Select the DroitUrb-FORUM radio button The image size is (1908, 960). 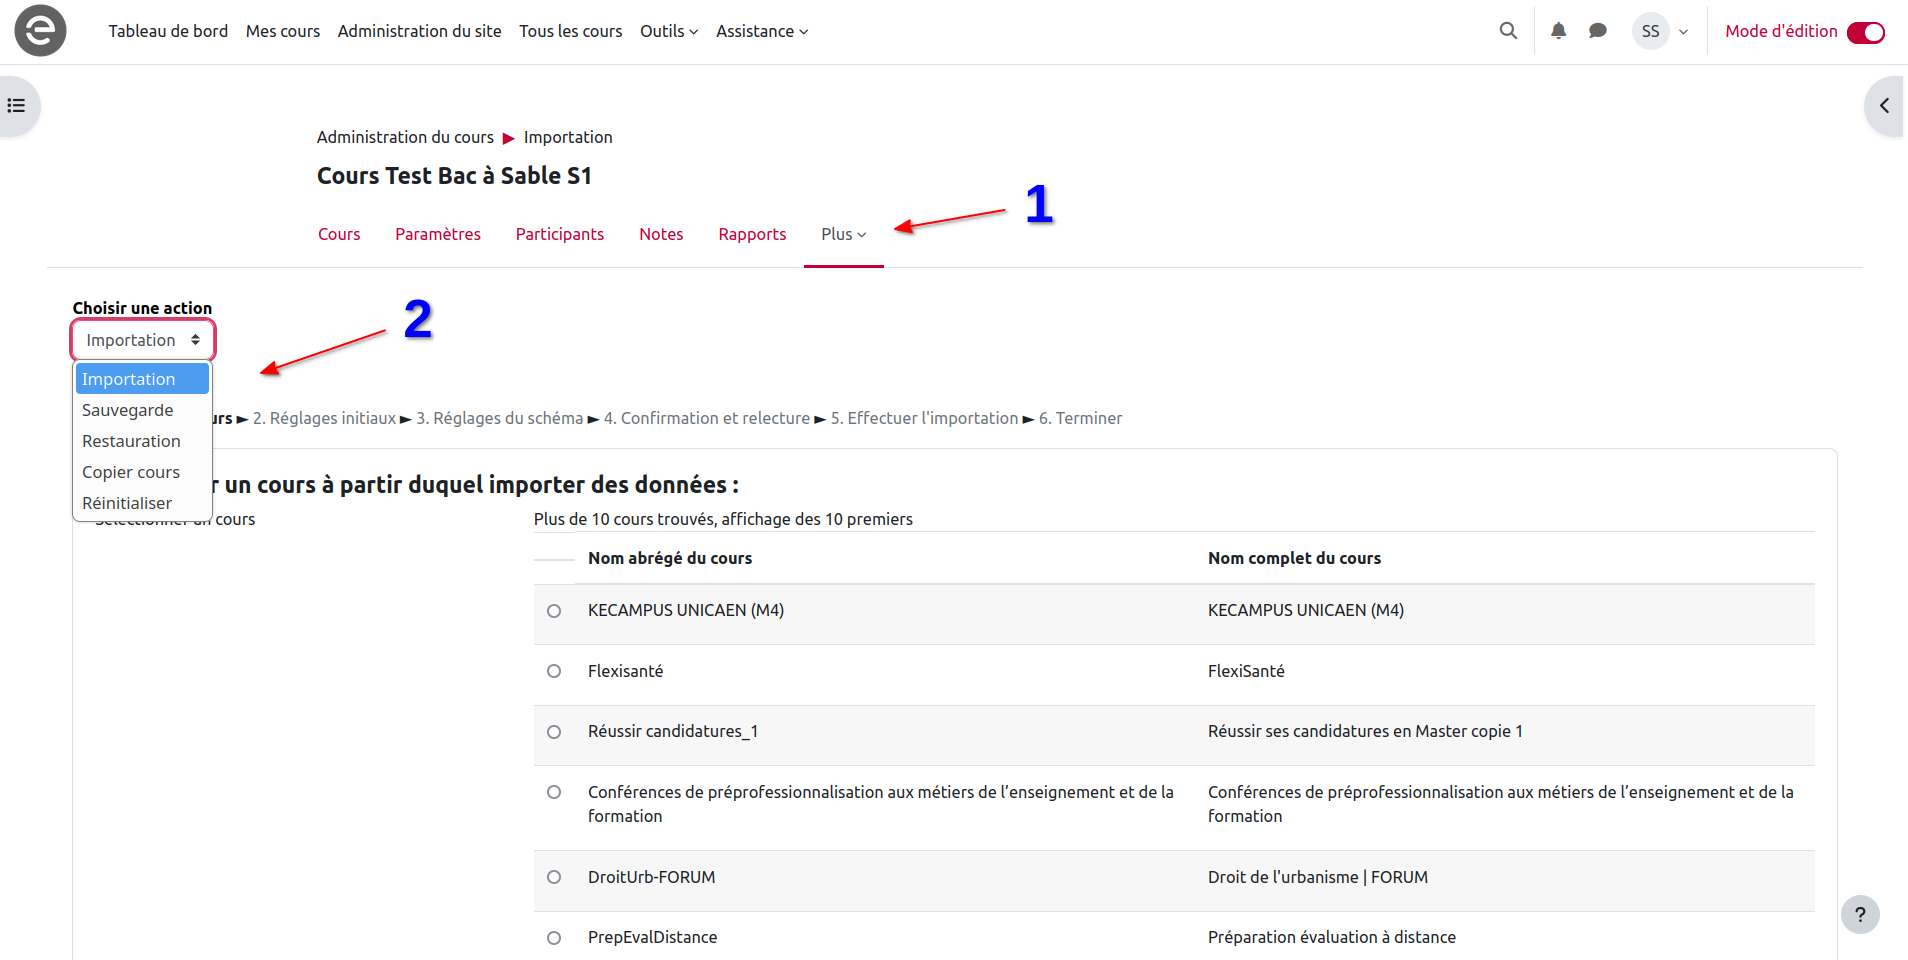554,877
